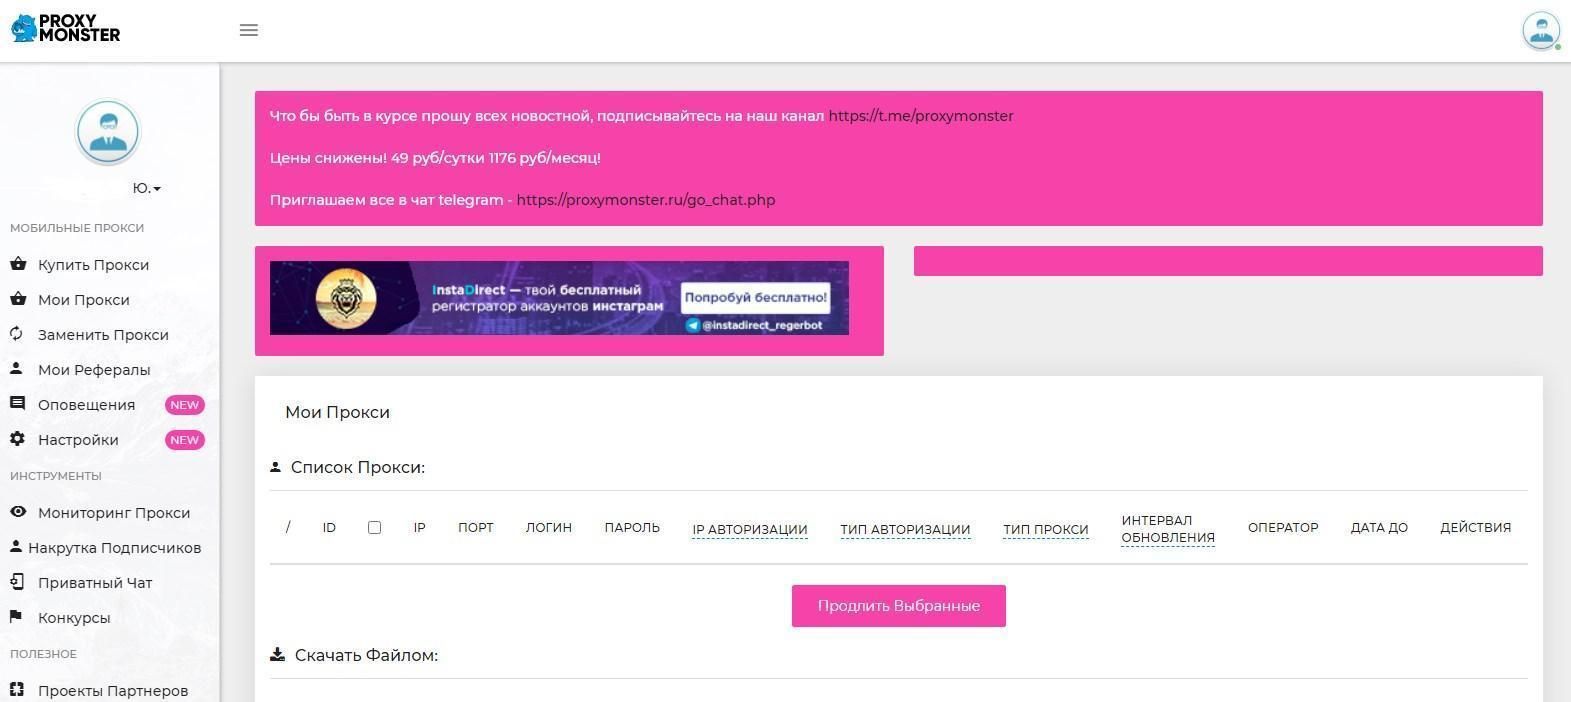Click the ТИП АВТОРИЗАЦИИ column header
Viewport: 1571px width, 702px height.
905,529
